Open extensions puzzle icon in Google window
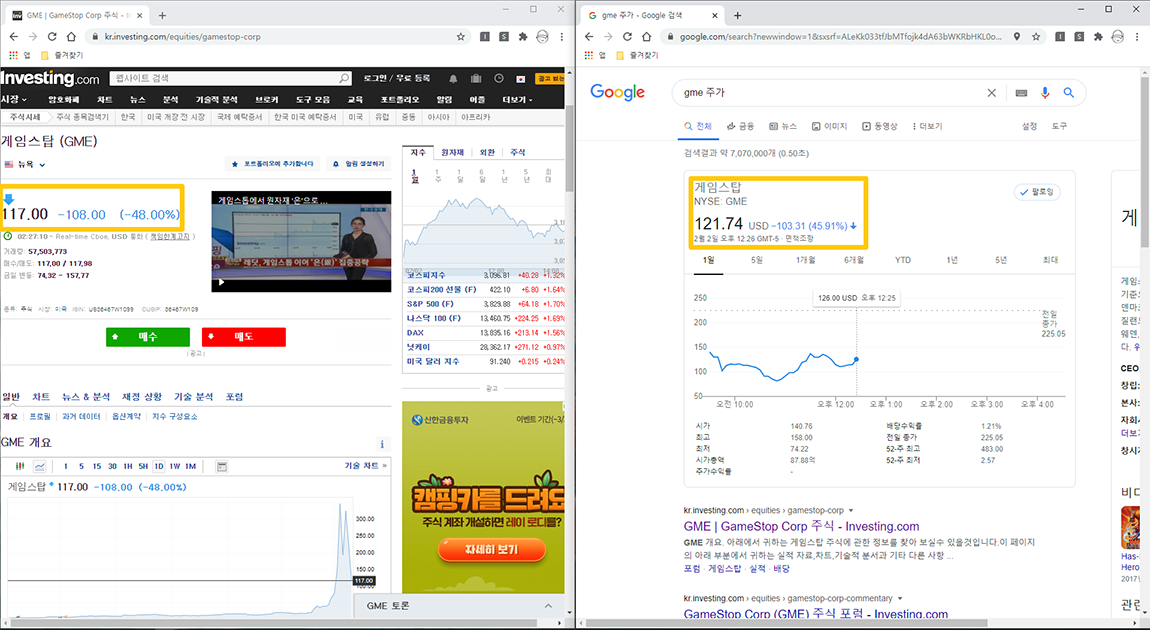Image resolution: width=1150 pixels, height=630 pixels. point(1098,37)
